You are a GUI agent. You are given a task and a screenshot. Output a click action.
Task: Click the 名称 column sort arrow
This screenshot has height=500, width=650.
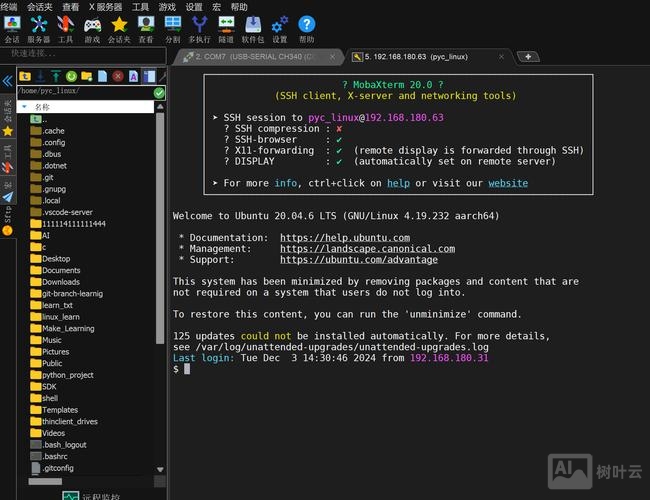[x=24, y=107]
